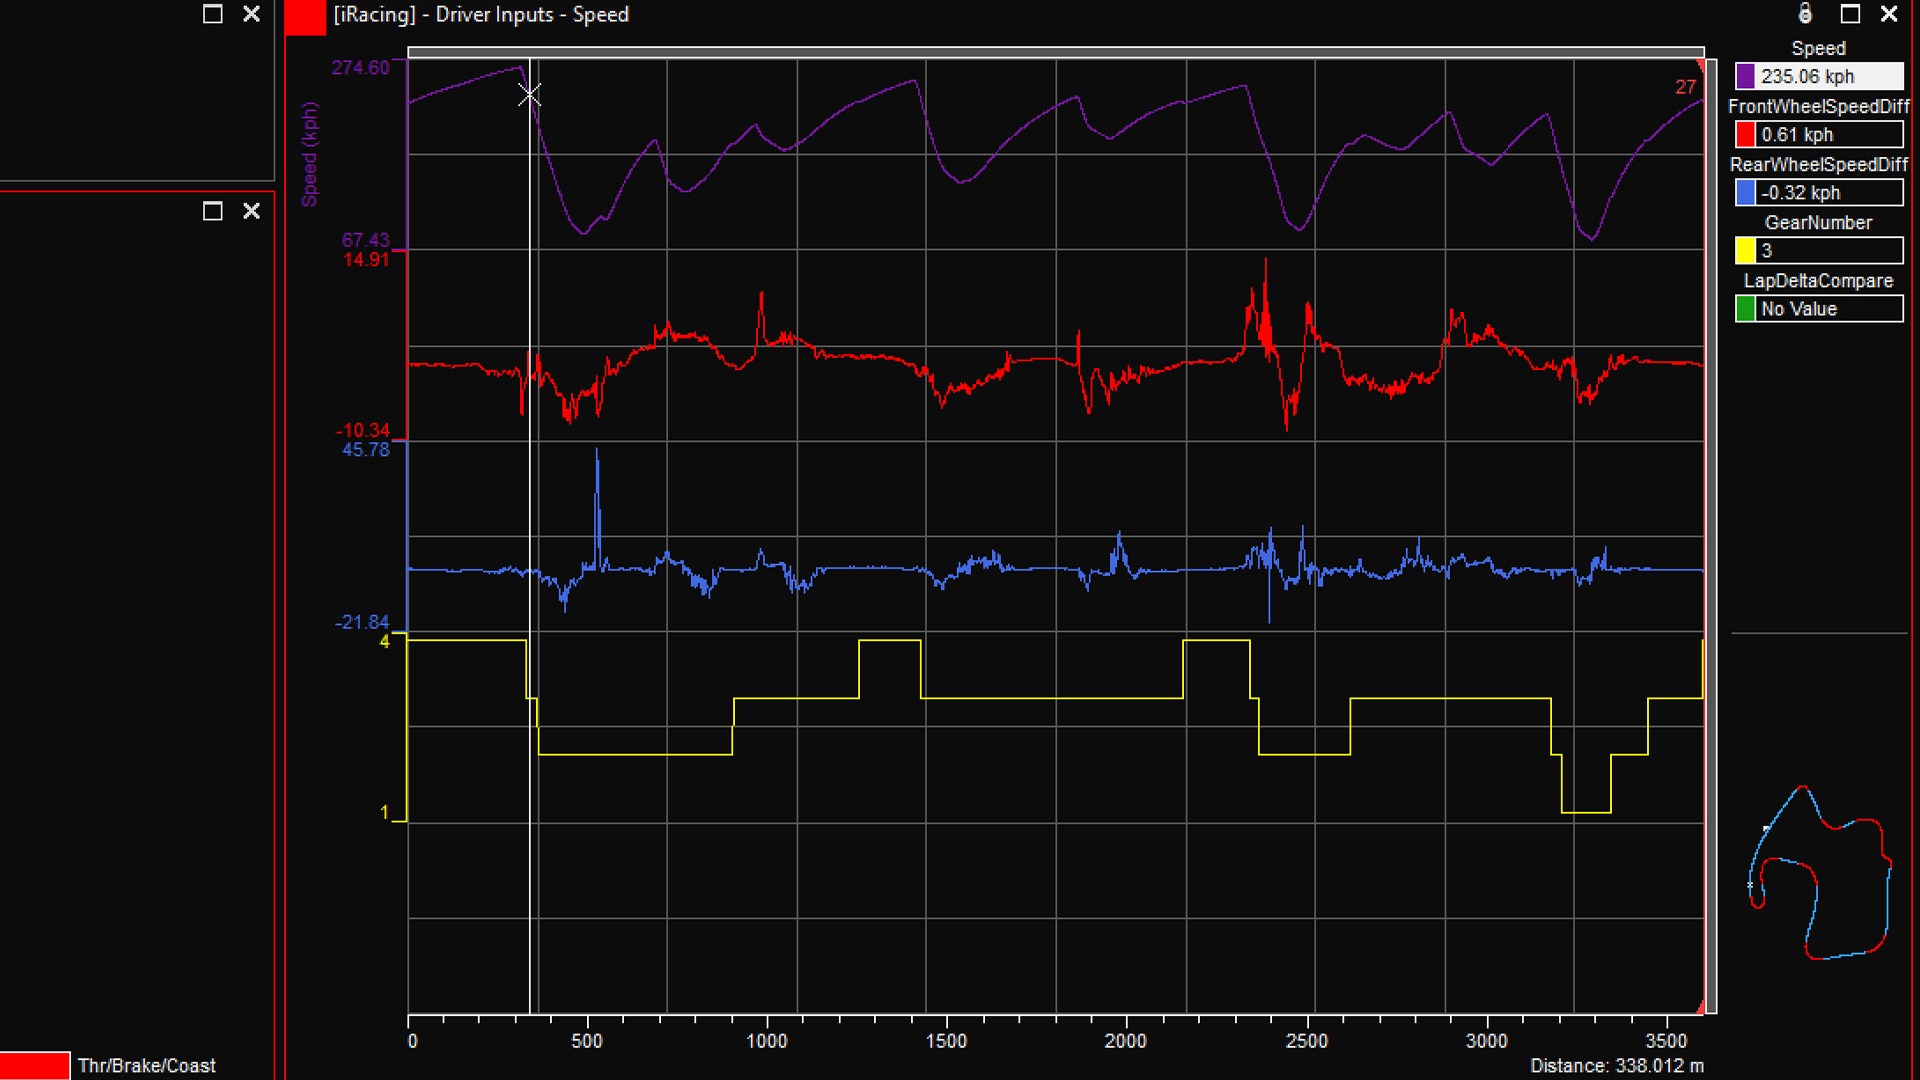Click the blue RearWheelSpeedDiff channel swatch
Viewport: 1920px width, 1080px height.
(x=1744, y=192)
